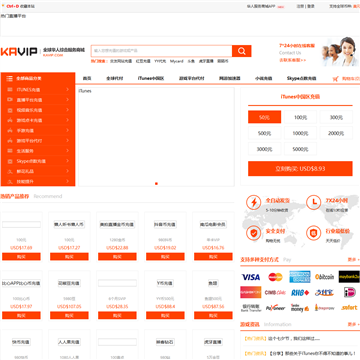Pick the 5000元 recharge amount option

pyautogui.click(x=300, y=149)
